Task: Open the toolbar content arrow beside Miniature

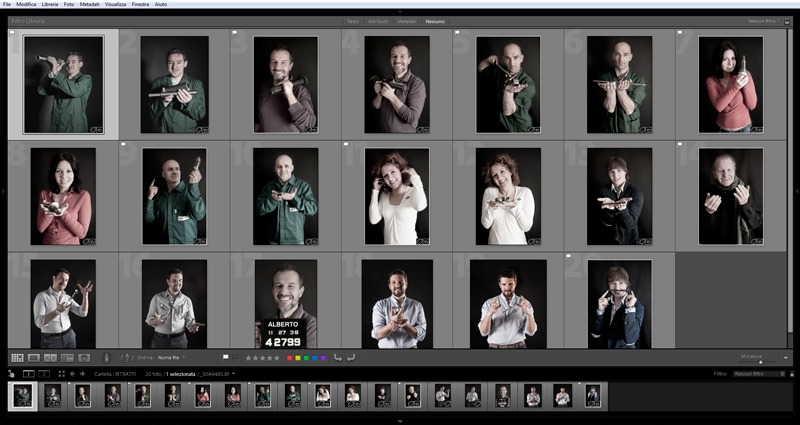Action: [786, 358]
